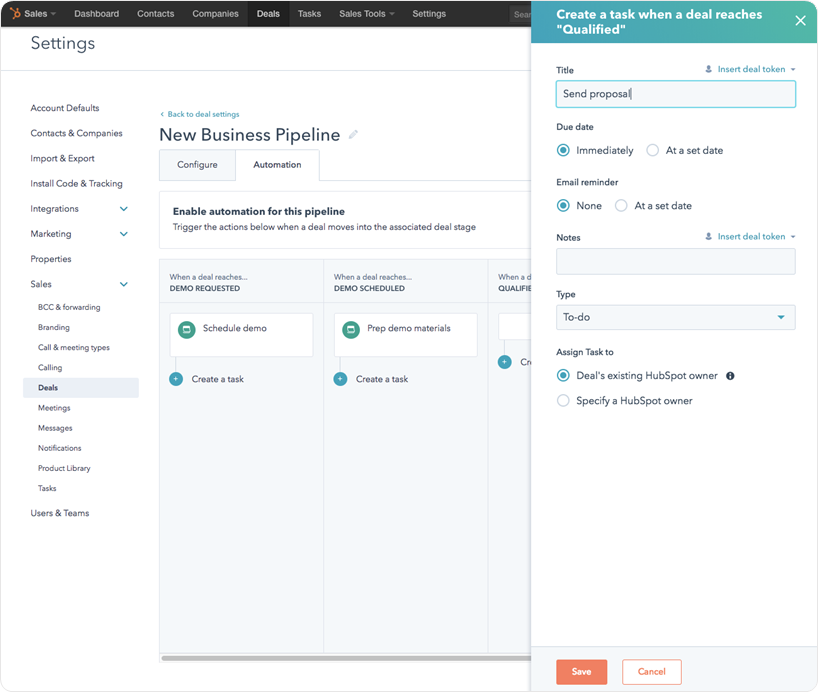This screenshot has width=818, height=692.
Task: Click the plus icon under Demo Scheduled
Action: pos(341,379)
